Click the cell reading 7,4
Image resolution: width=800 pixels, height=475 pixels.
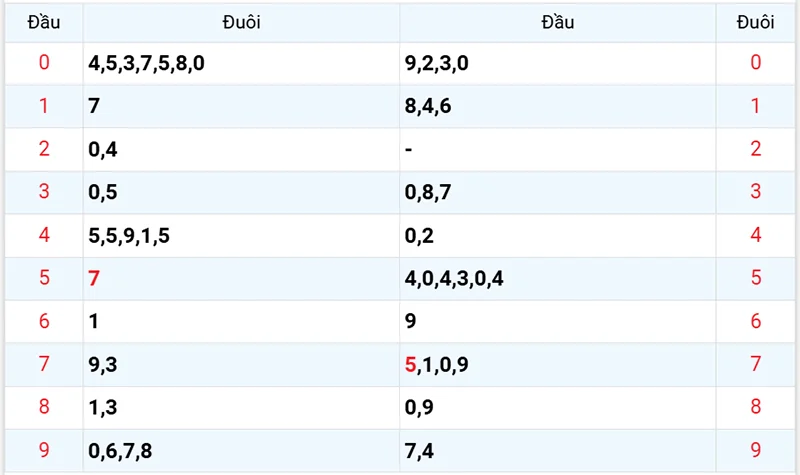click(x=419, y=451)
